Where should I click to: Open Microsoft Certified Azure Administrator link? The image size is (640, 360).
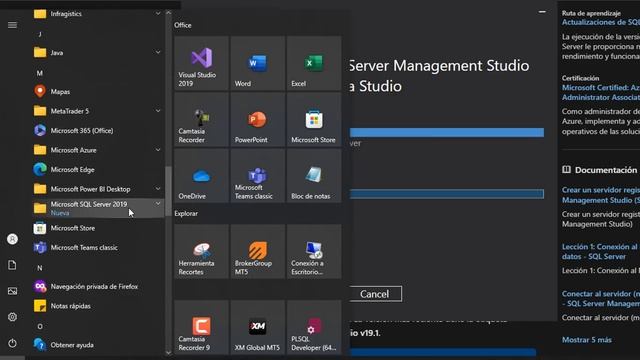pyautogui.click(x=601, y=93)
